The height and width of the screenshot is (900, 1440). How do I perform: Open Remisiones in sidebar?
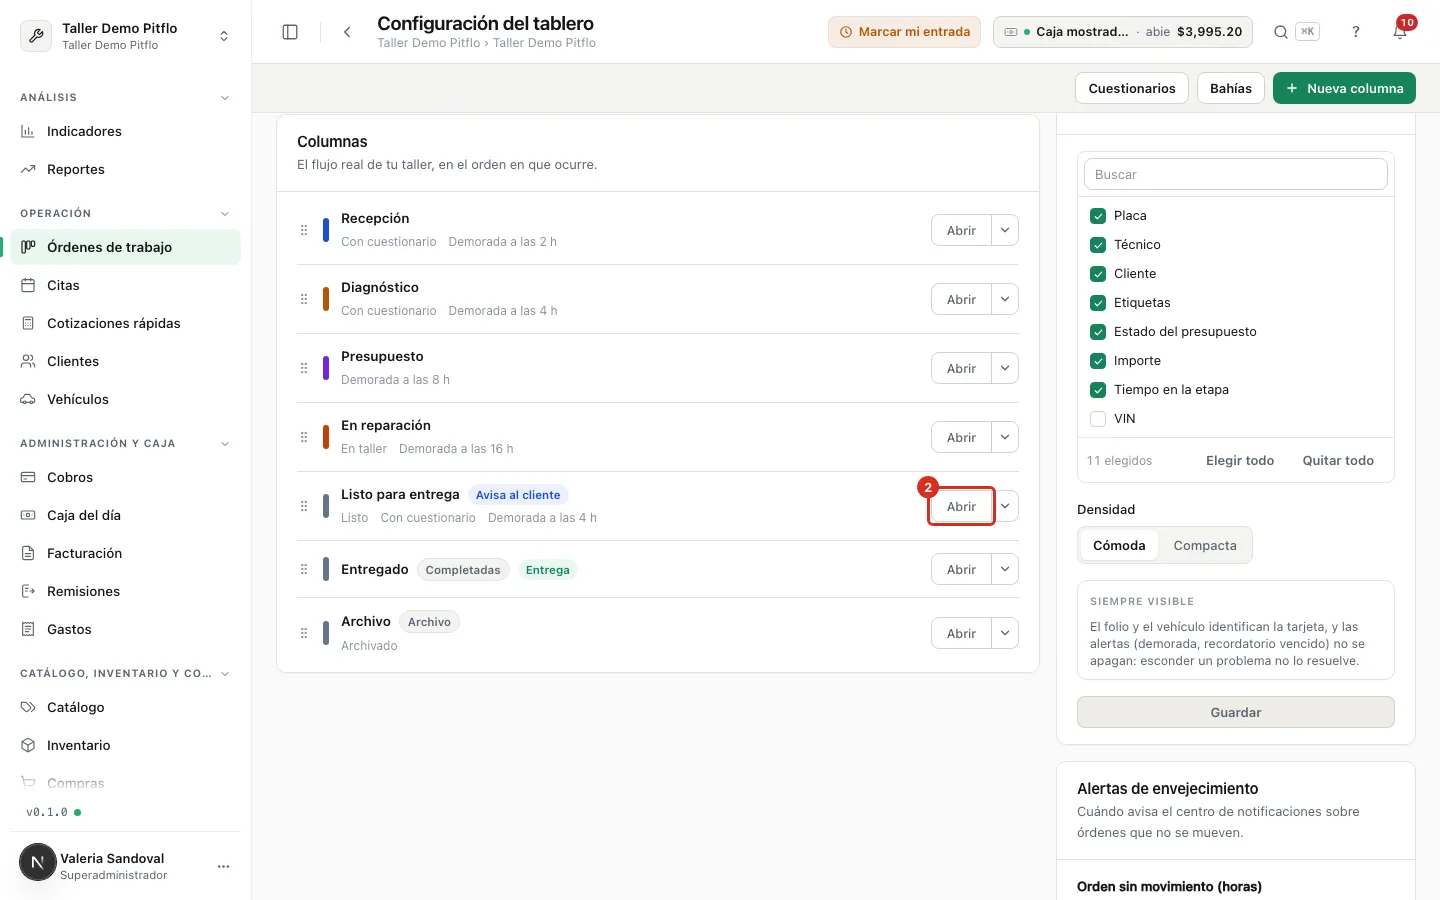[x=125, y=591]
